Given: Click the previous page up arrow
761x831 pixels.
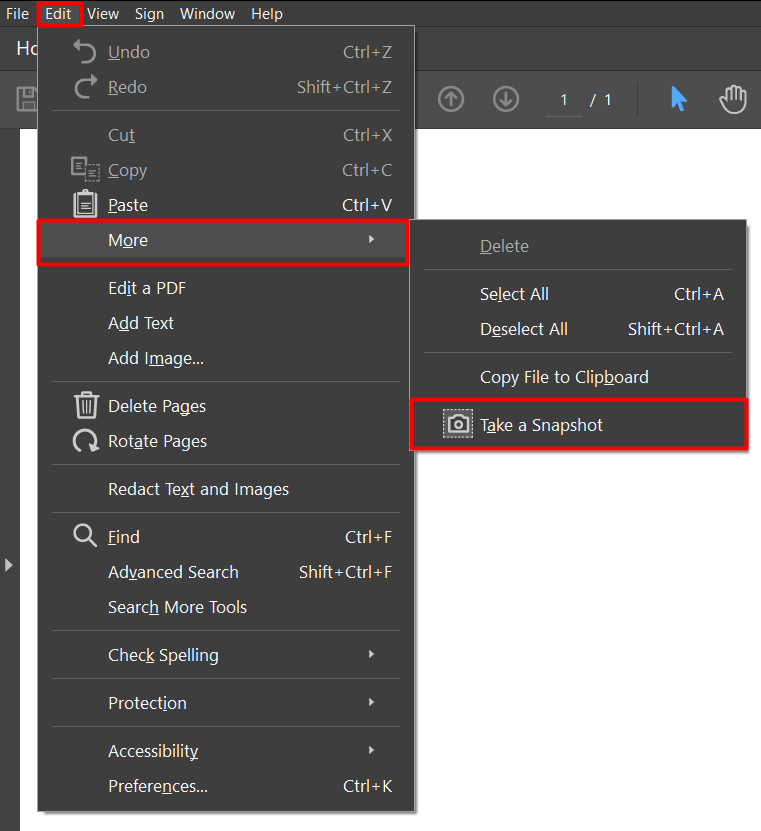Looking at the screenshot, I should click(x=451, y=100).
